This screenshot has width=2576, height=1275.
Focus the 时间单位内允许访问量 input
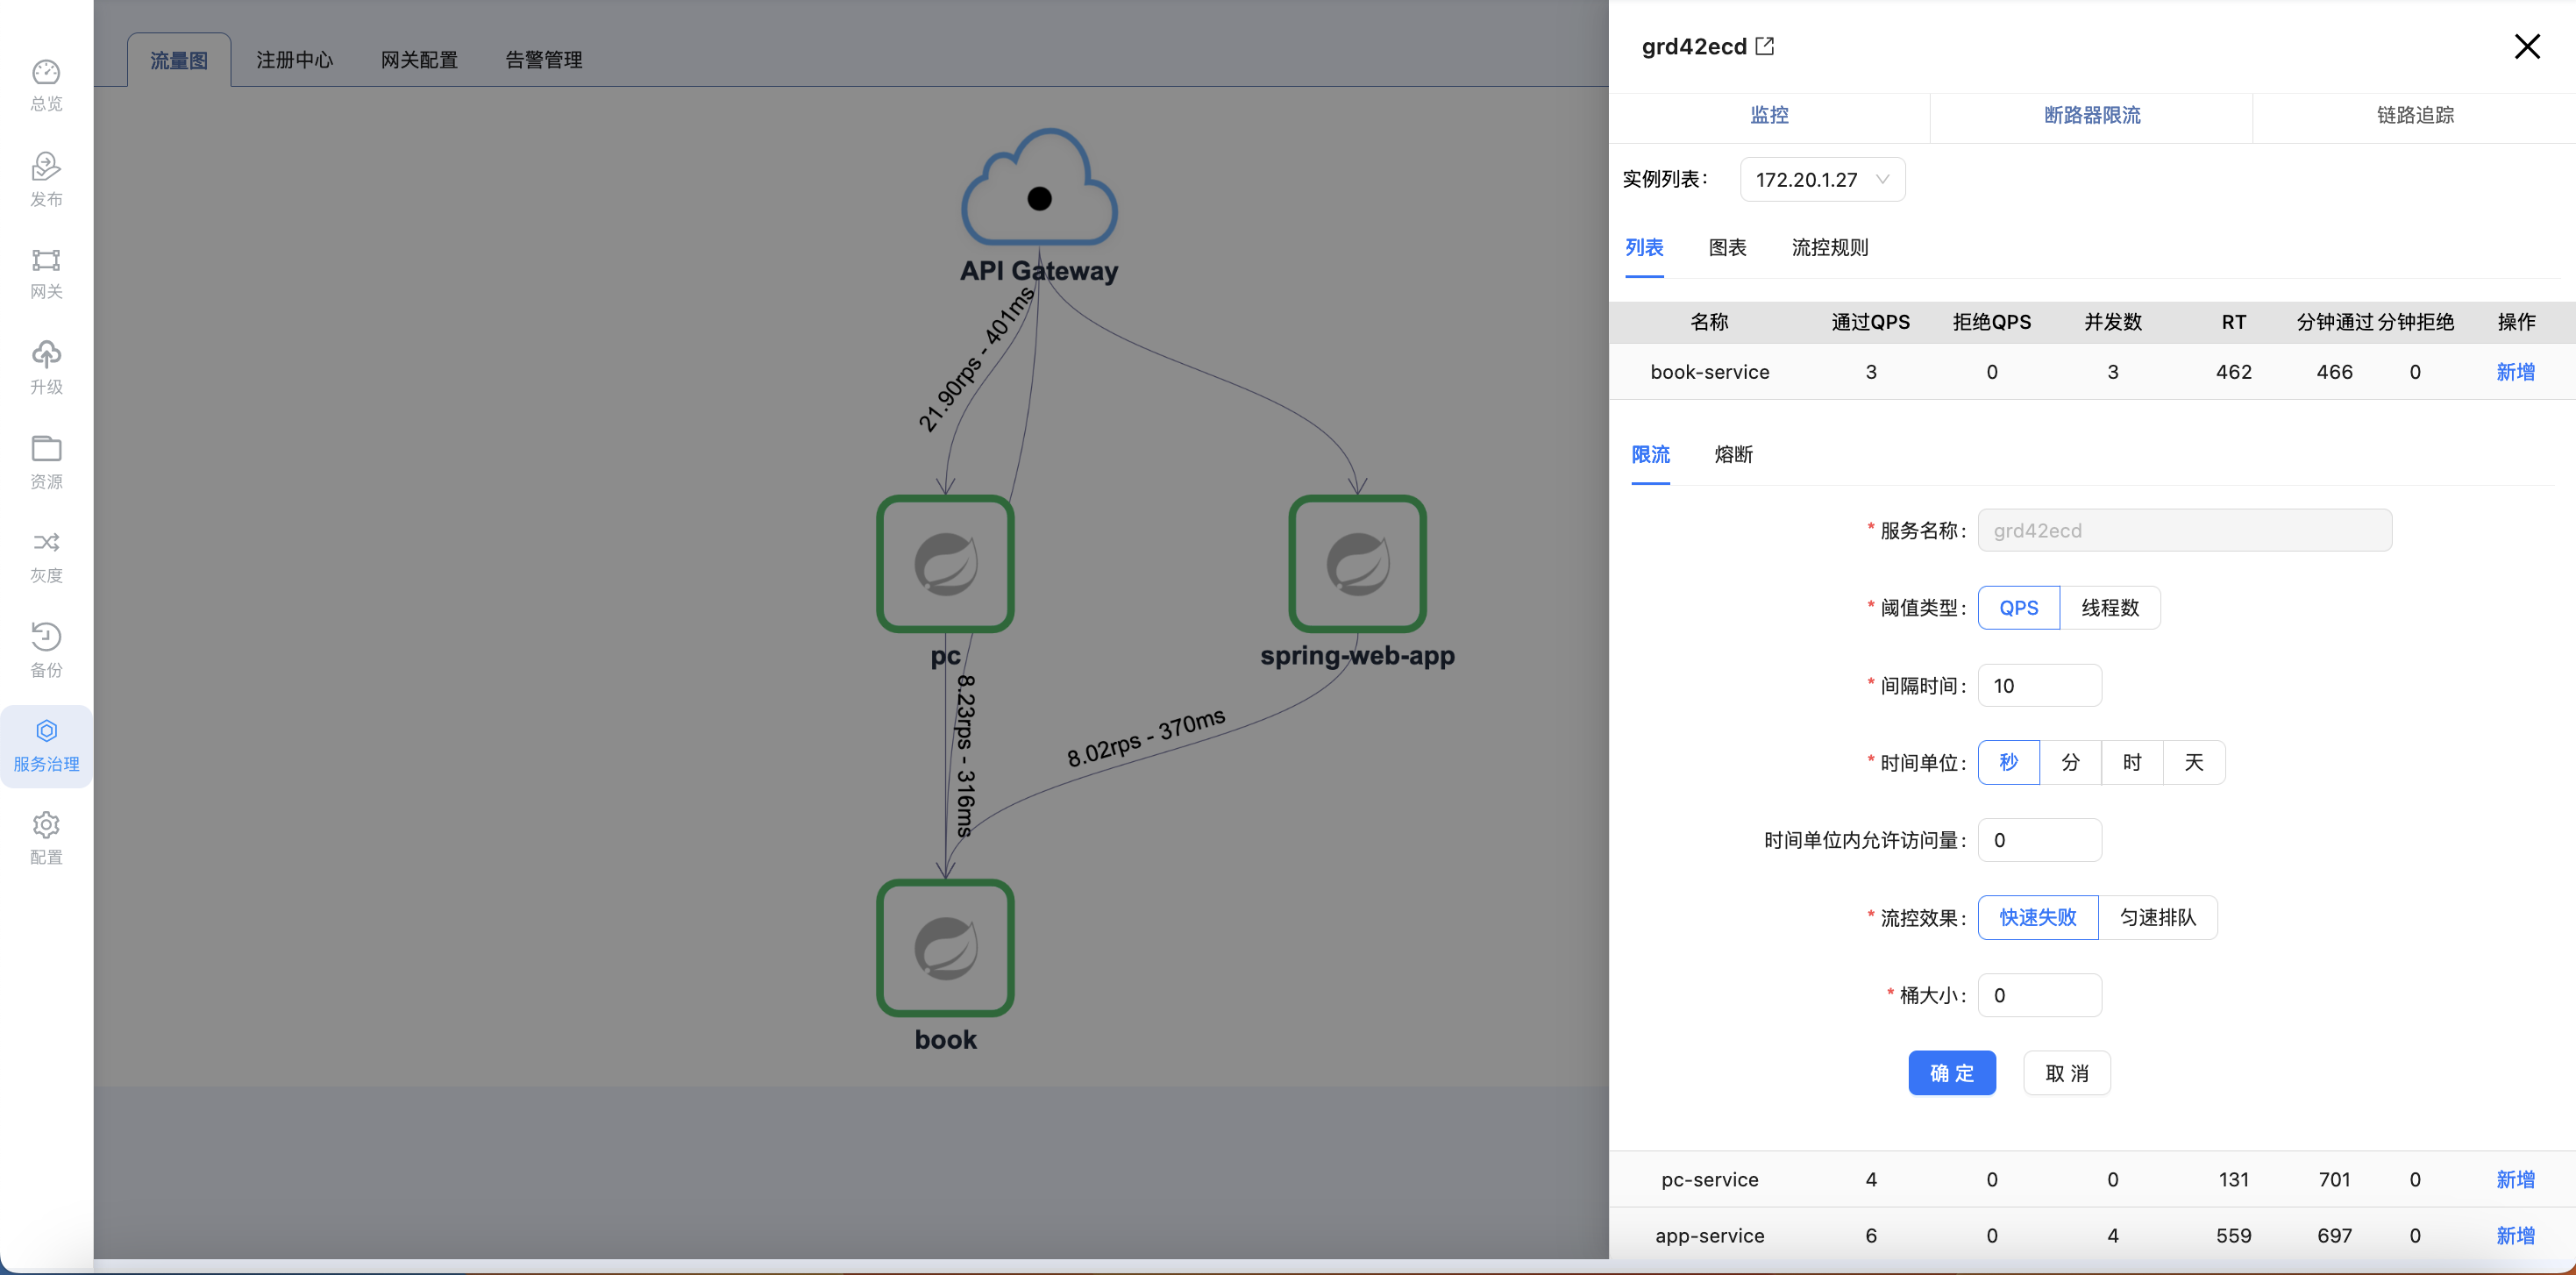tap(2040, 840)
